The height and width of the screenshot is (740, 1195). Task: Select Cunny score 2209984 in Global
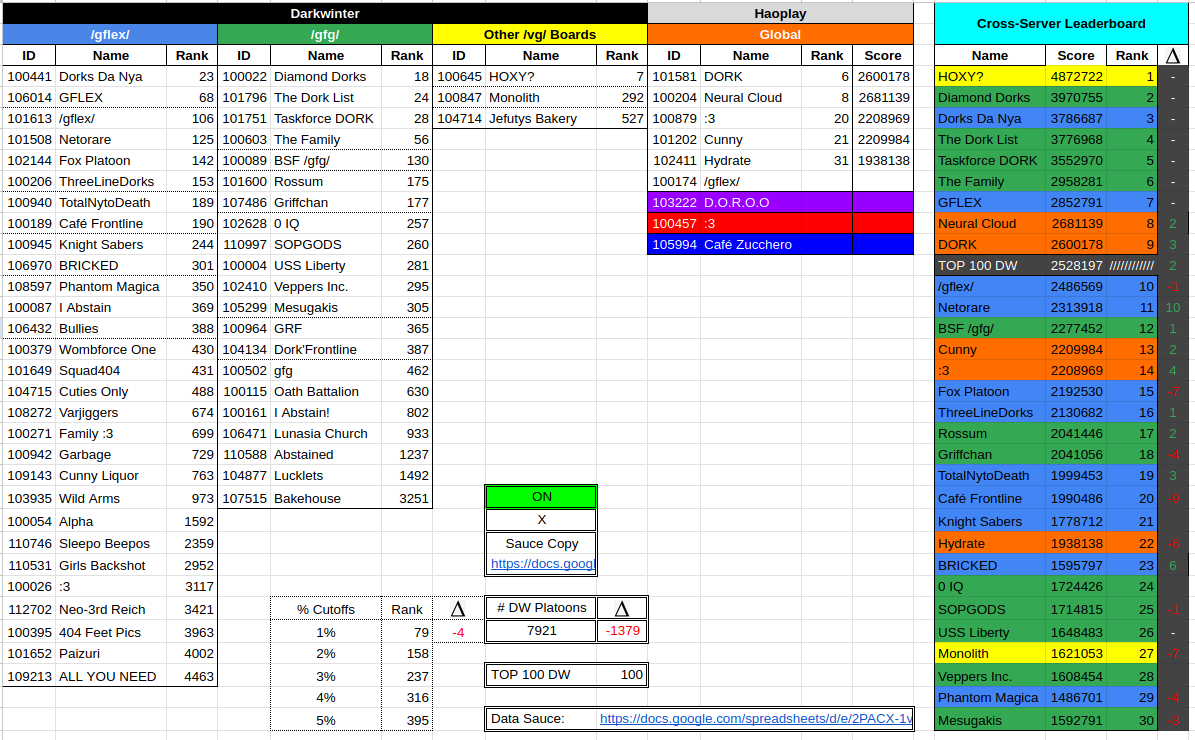tap(883, 139)
